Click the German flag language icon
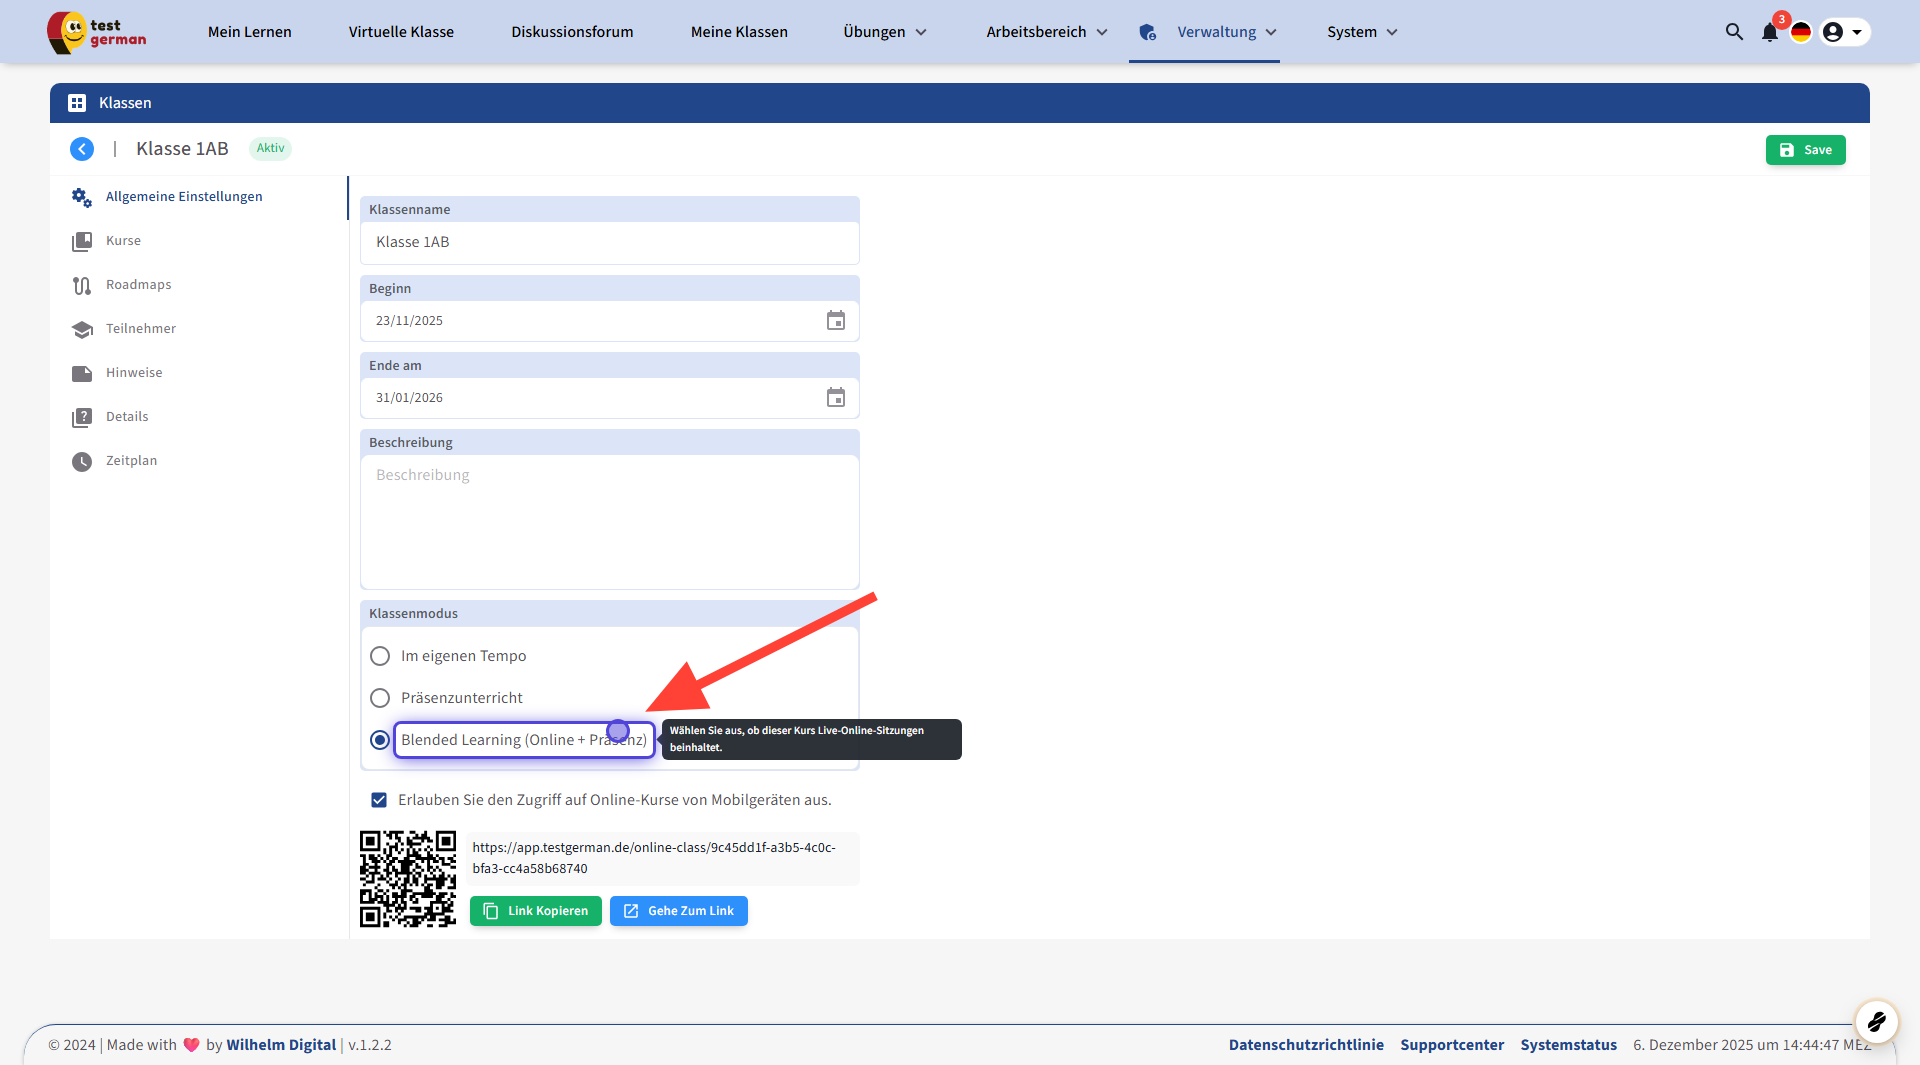Screen dimensions: 1920x1065 click(1801, 32)
